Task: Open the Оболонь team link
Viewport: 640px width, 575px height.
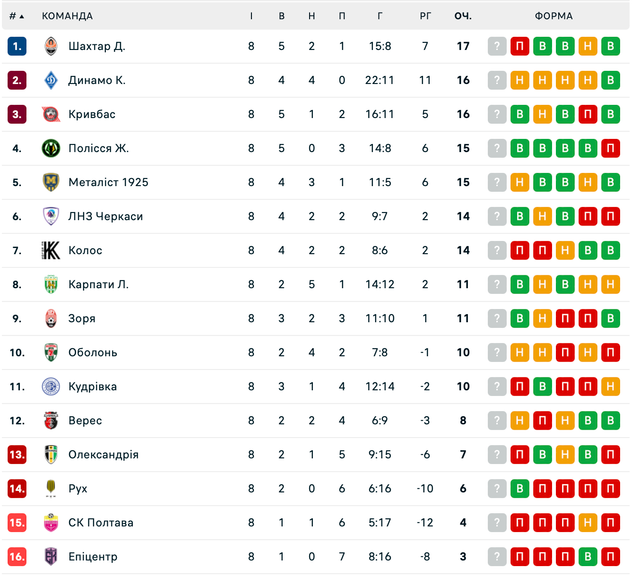Action: (92, 352)
